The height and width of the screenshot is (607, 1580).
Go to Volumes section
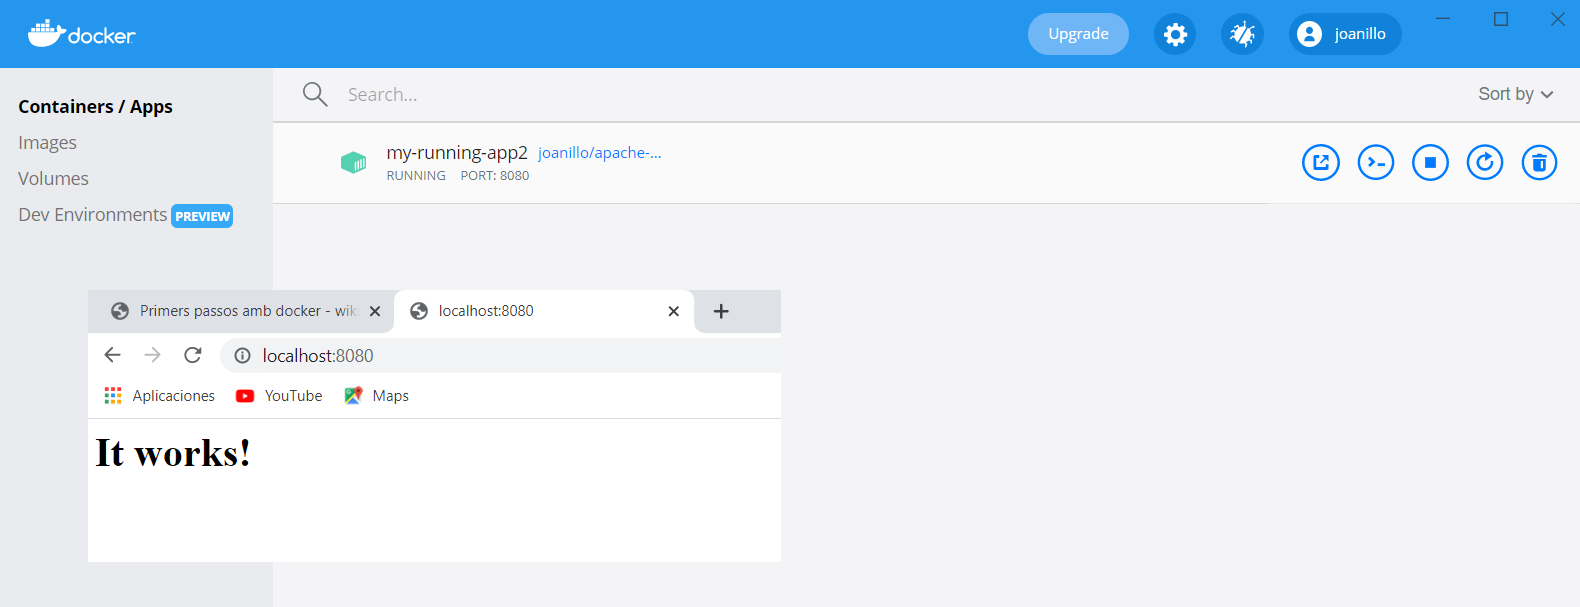(53, 179)
